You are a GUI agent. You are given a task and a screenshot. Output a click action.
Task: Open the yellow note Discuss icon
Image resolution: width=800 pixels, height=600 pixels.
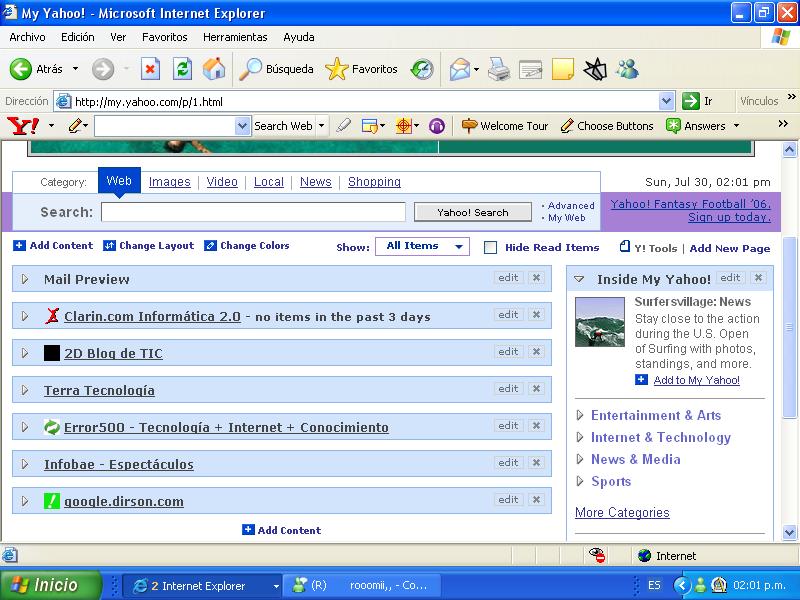coord(563,69)
